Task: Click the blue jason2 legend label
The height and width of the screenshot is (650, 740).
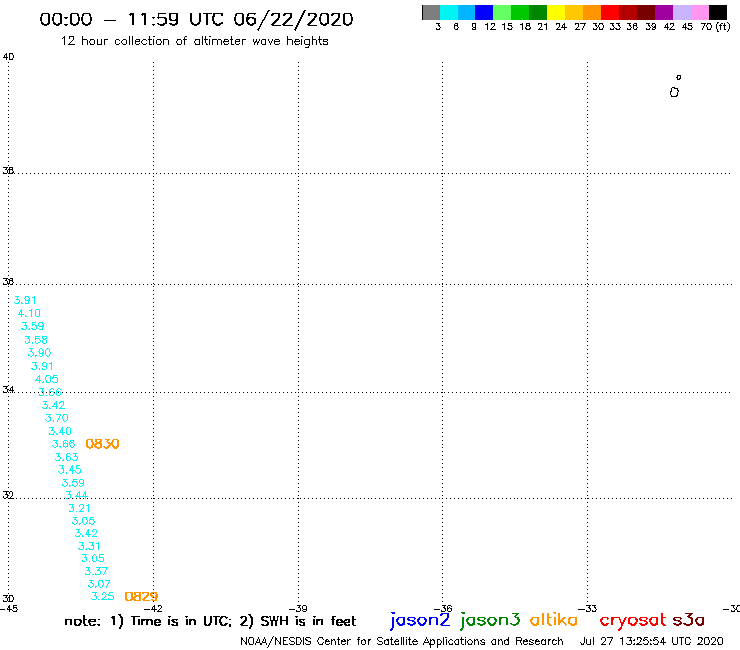Action: click(x=420, y=620)
